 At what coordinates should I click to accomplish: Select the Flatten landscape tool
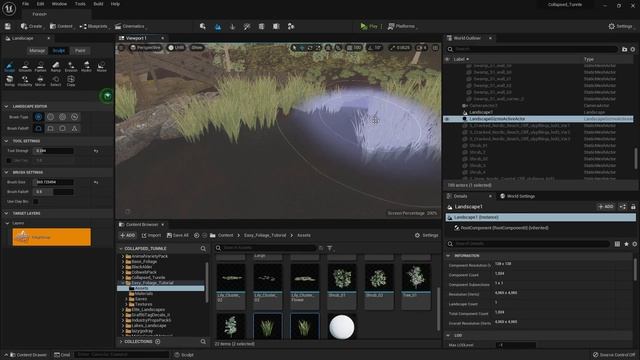(40, 67)
